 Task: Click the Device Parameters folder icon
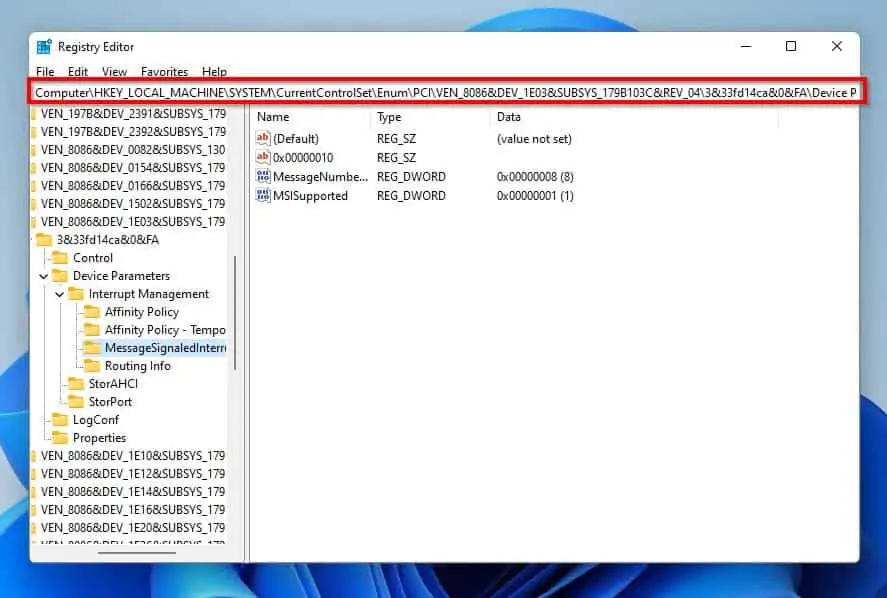tap(60, 276)
